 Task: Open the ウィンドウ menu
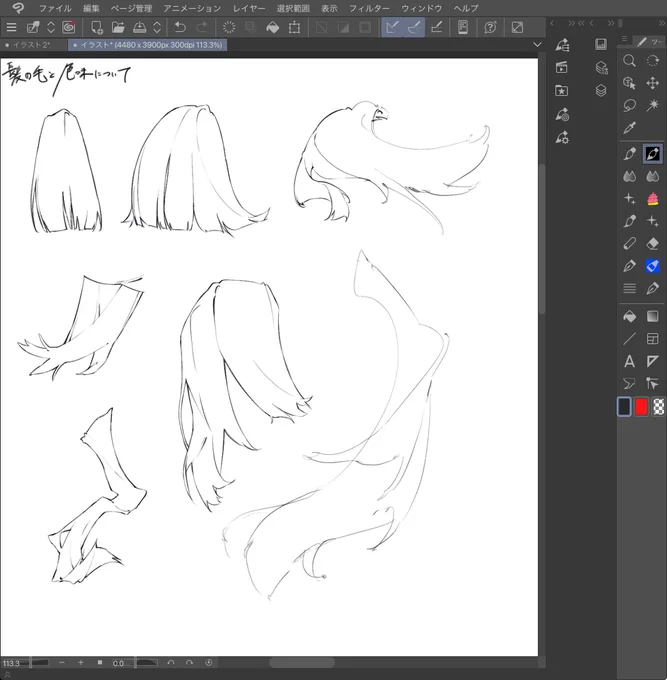click(x=422, y=8)
